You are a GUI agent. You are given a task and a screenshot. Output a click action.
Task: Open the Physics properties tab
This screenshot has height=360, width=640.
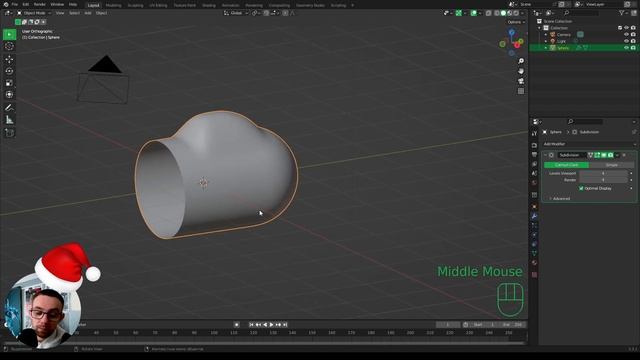pos(534,235)
